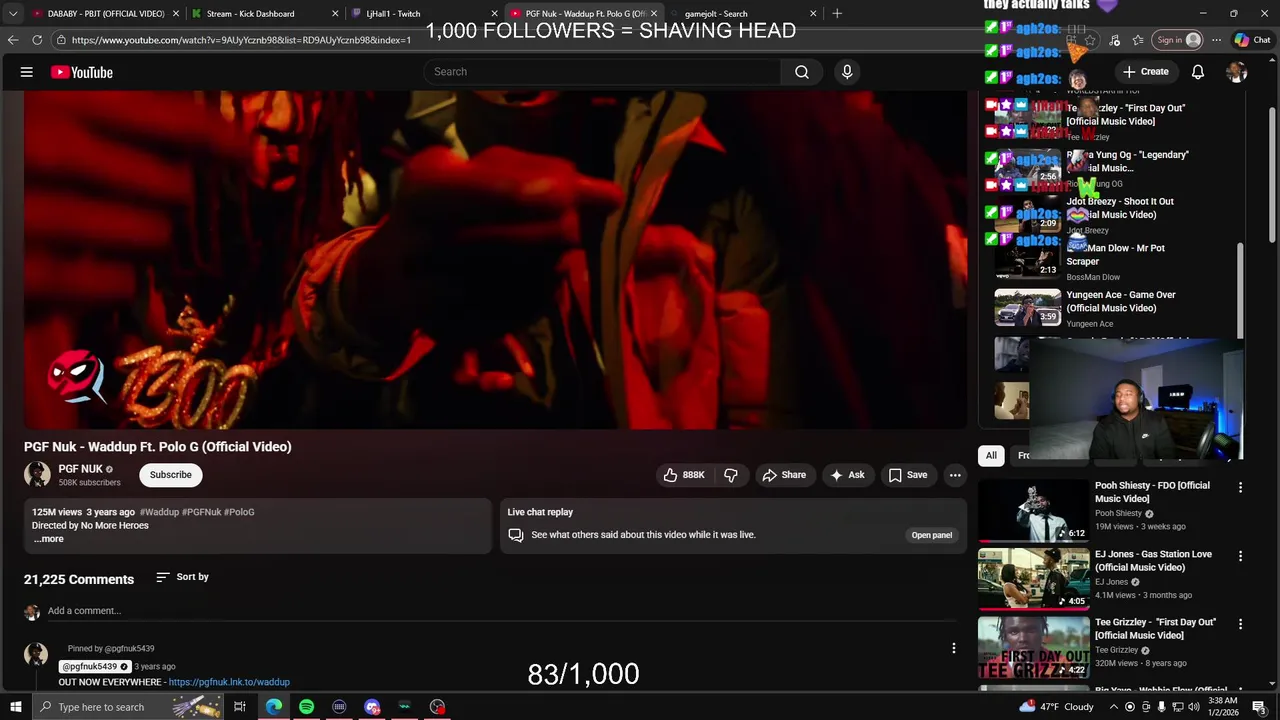Open the live chat replay panel
Image resolution: width=1280 pixels, height=720 pixels.
pos(931,535)
